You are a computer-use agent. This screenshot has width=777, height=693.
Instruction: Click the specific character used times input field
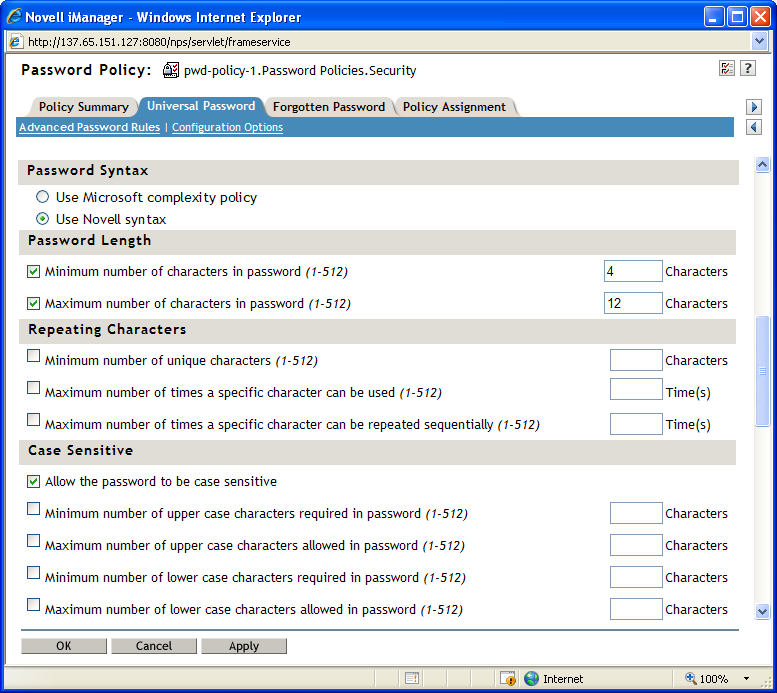(x=636, y=389)
